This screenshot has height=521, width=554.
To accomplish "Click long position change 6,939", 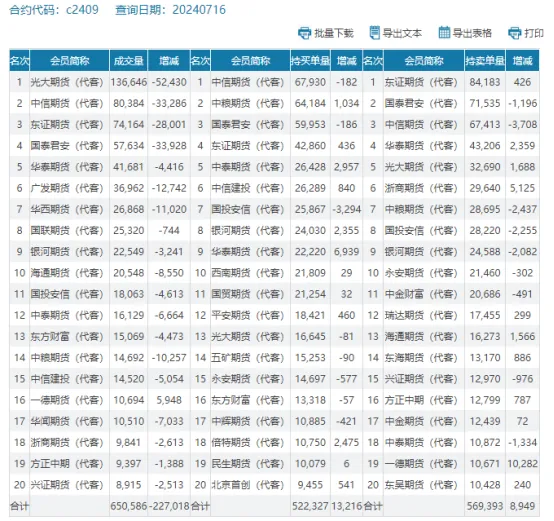I will point(347,251).
